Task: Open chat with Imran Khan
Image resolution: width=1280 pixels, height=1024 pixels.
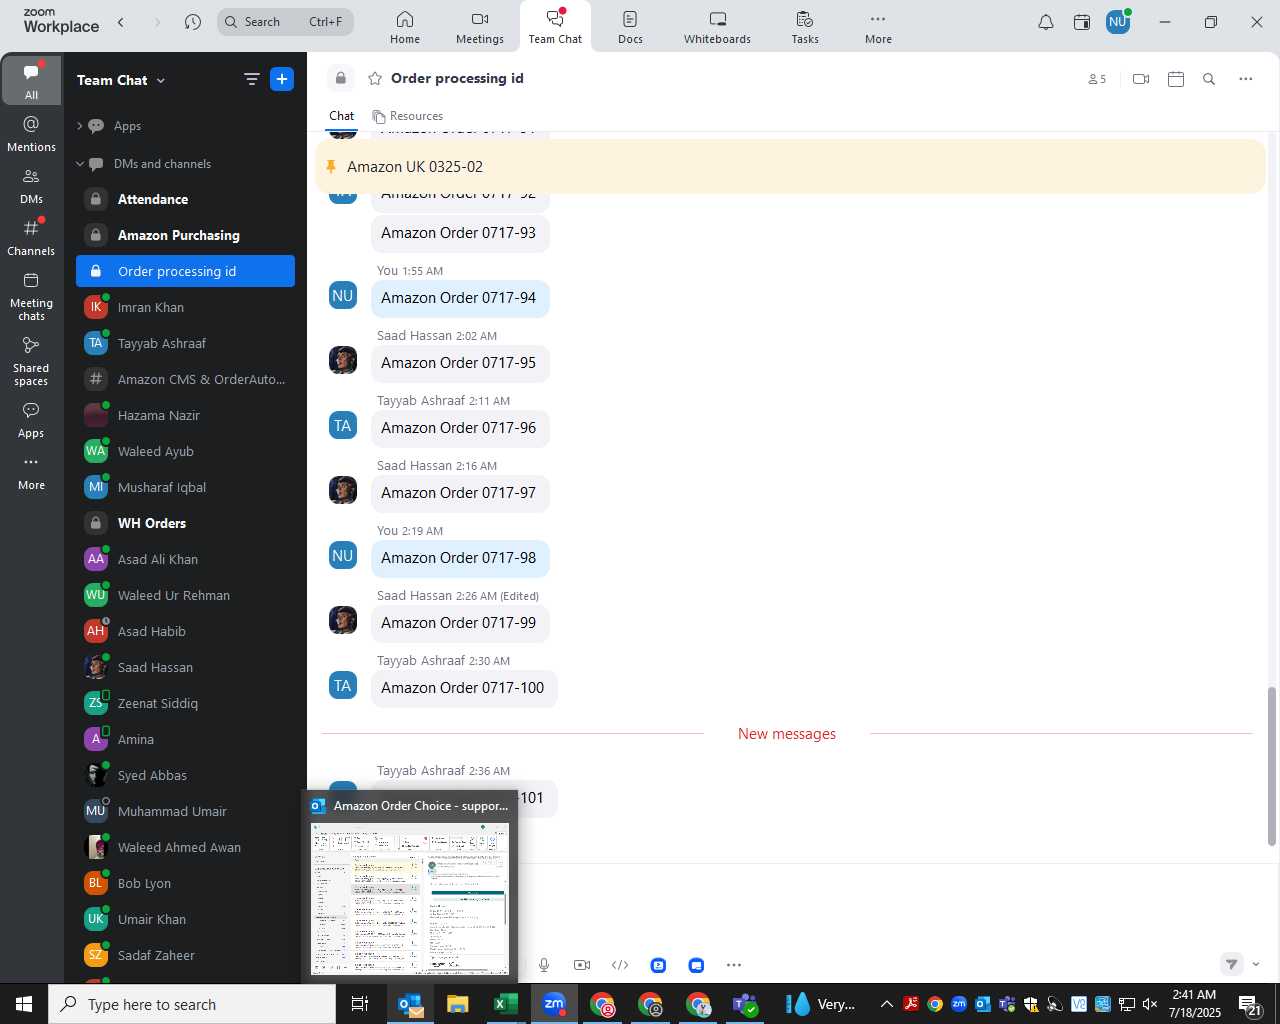Action: click(x=185, y=307)
